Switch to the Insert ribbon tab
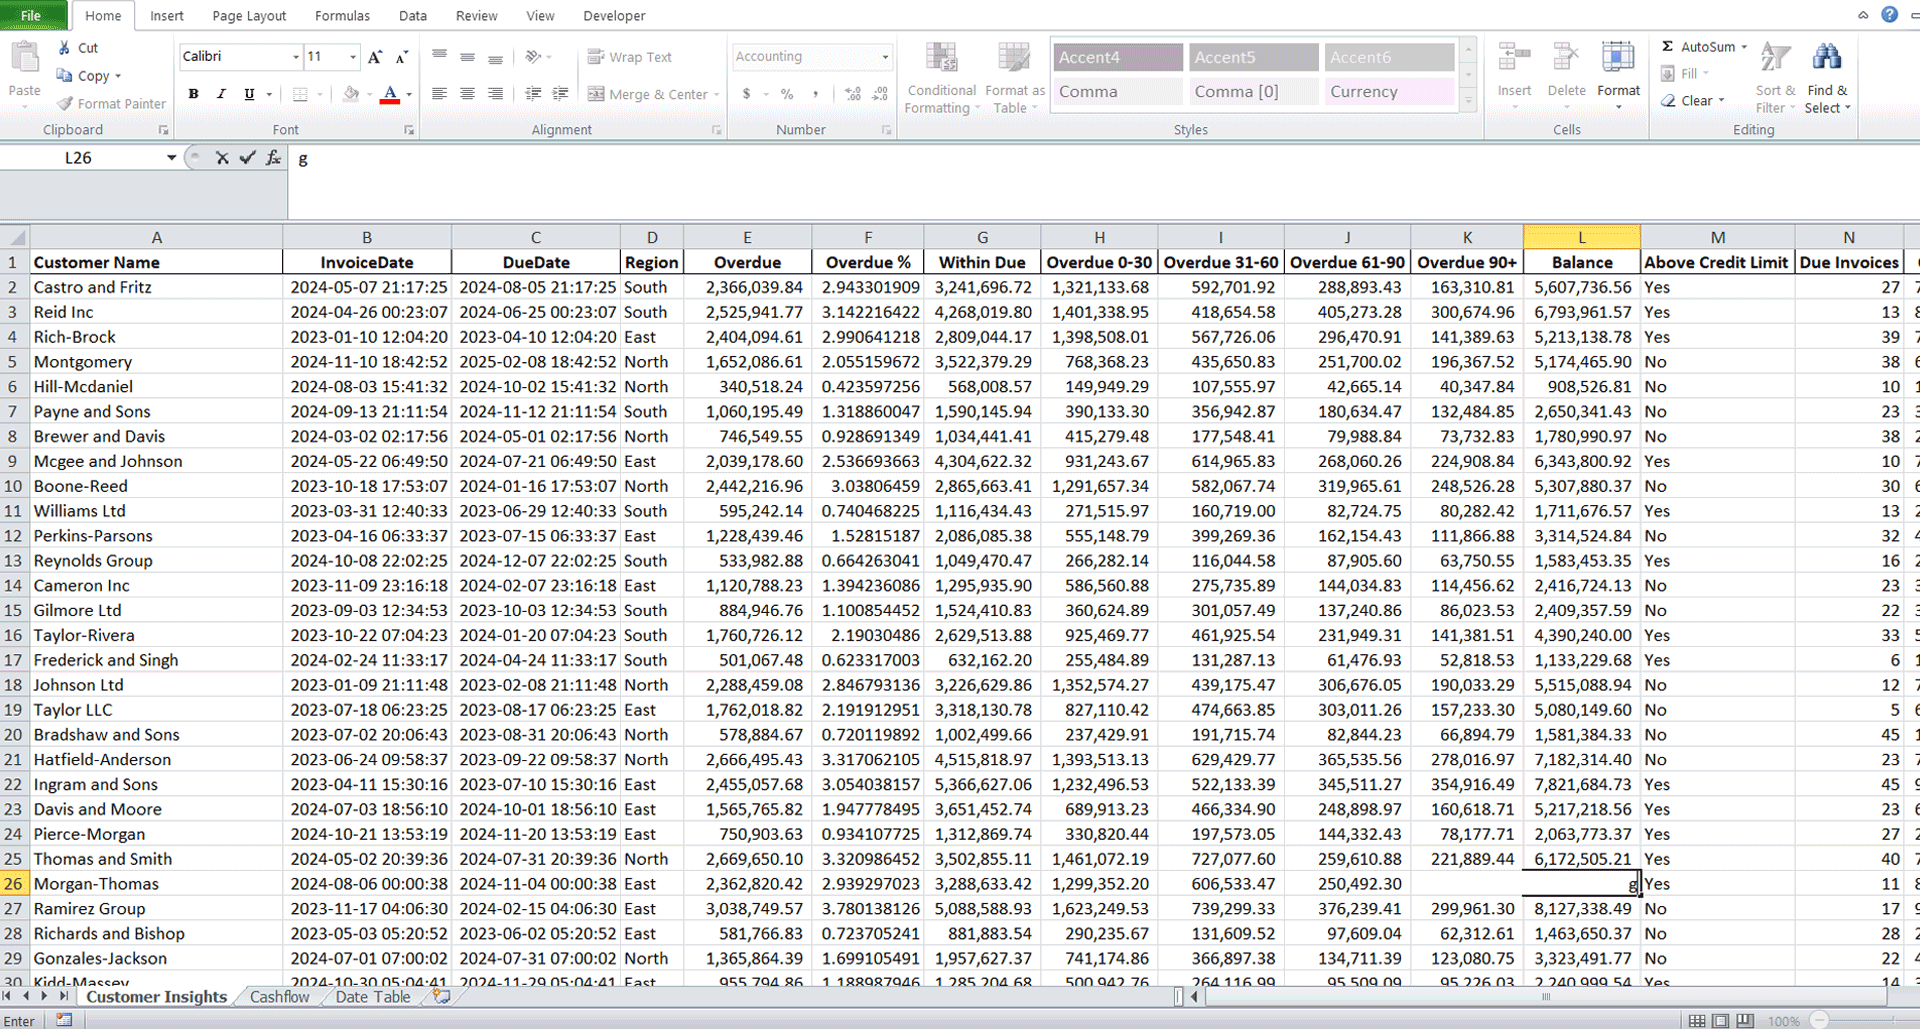1920x1029 pixels. coord(167,16)
